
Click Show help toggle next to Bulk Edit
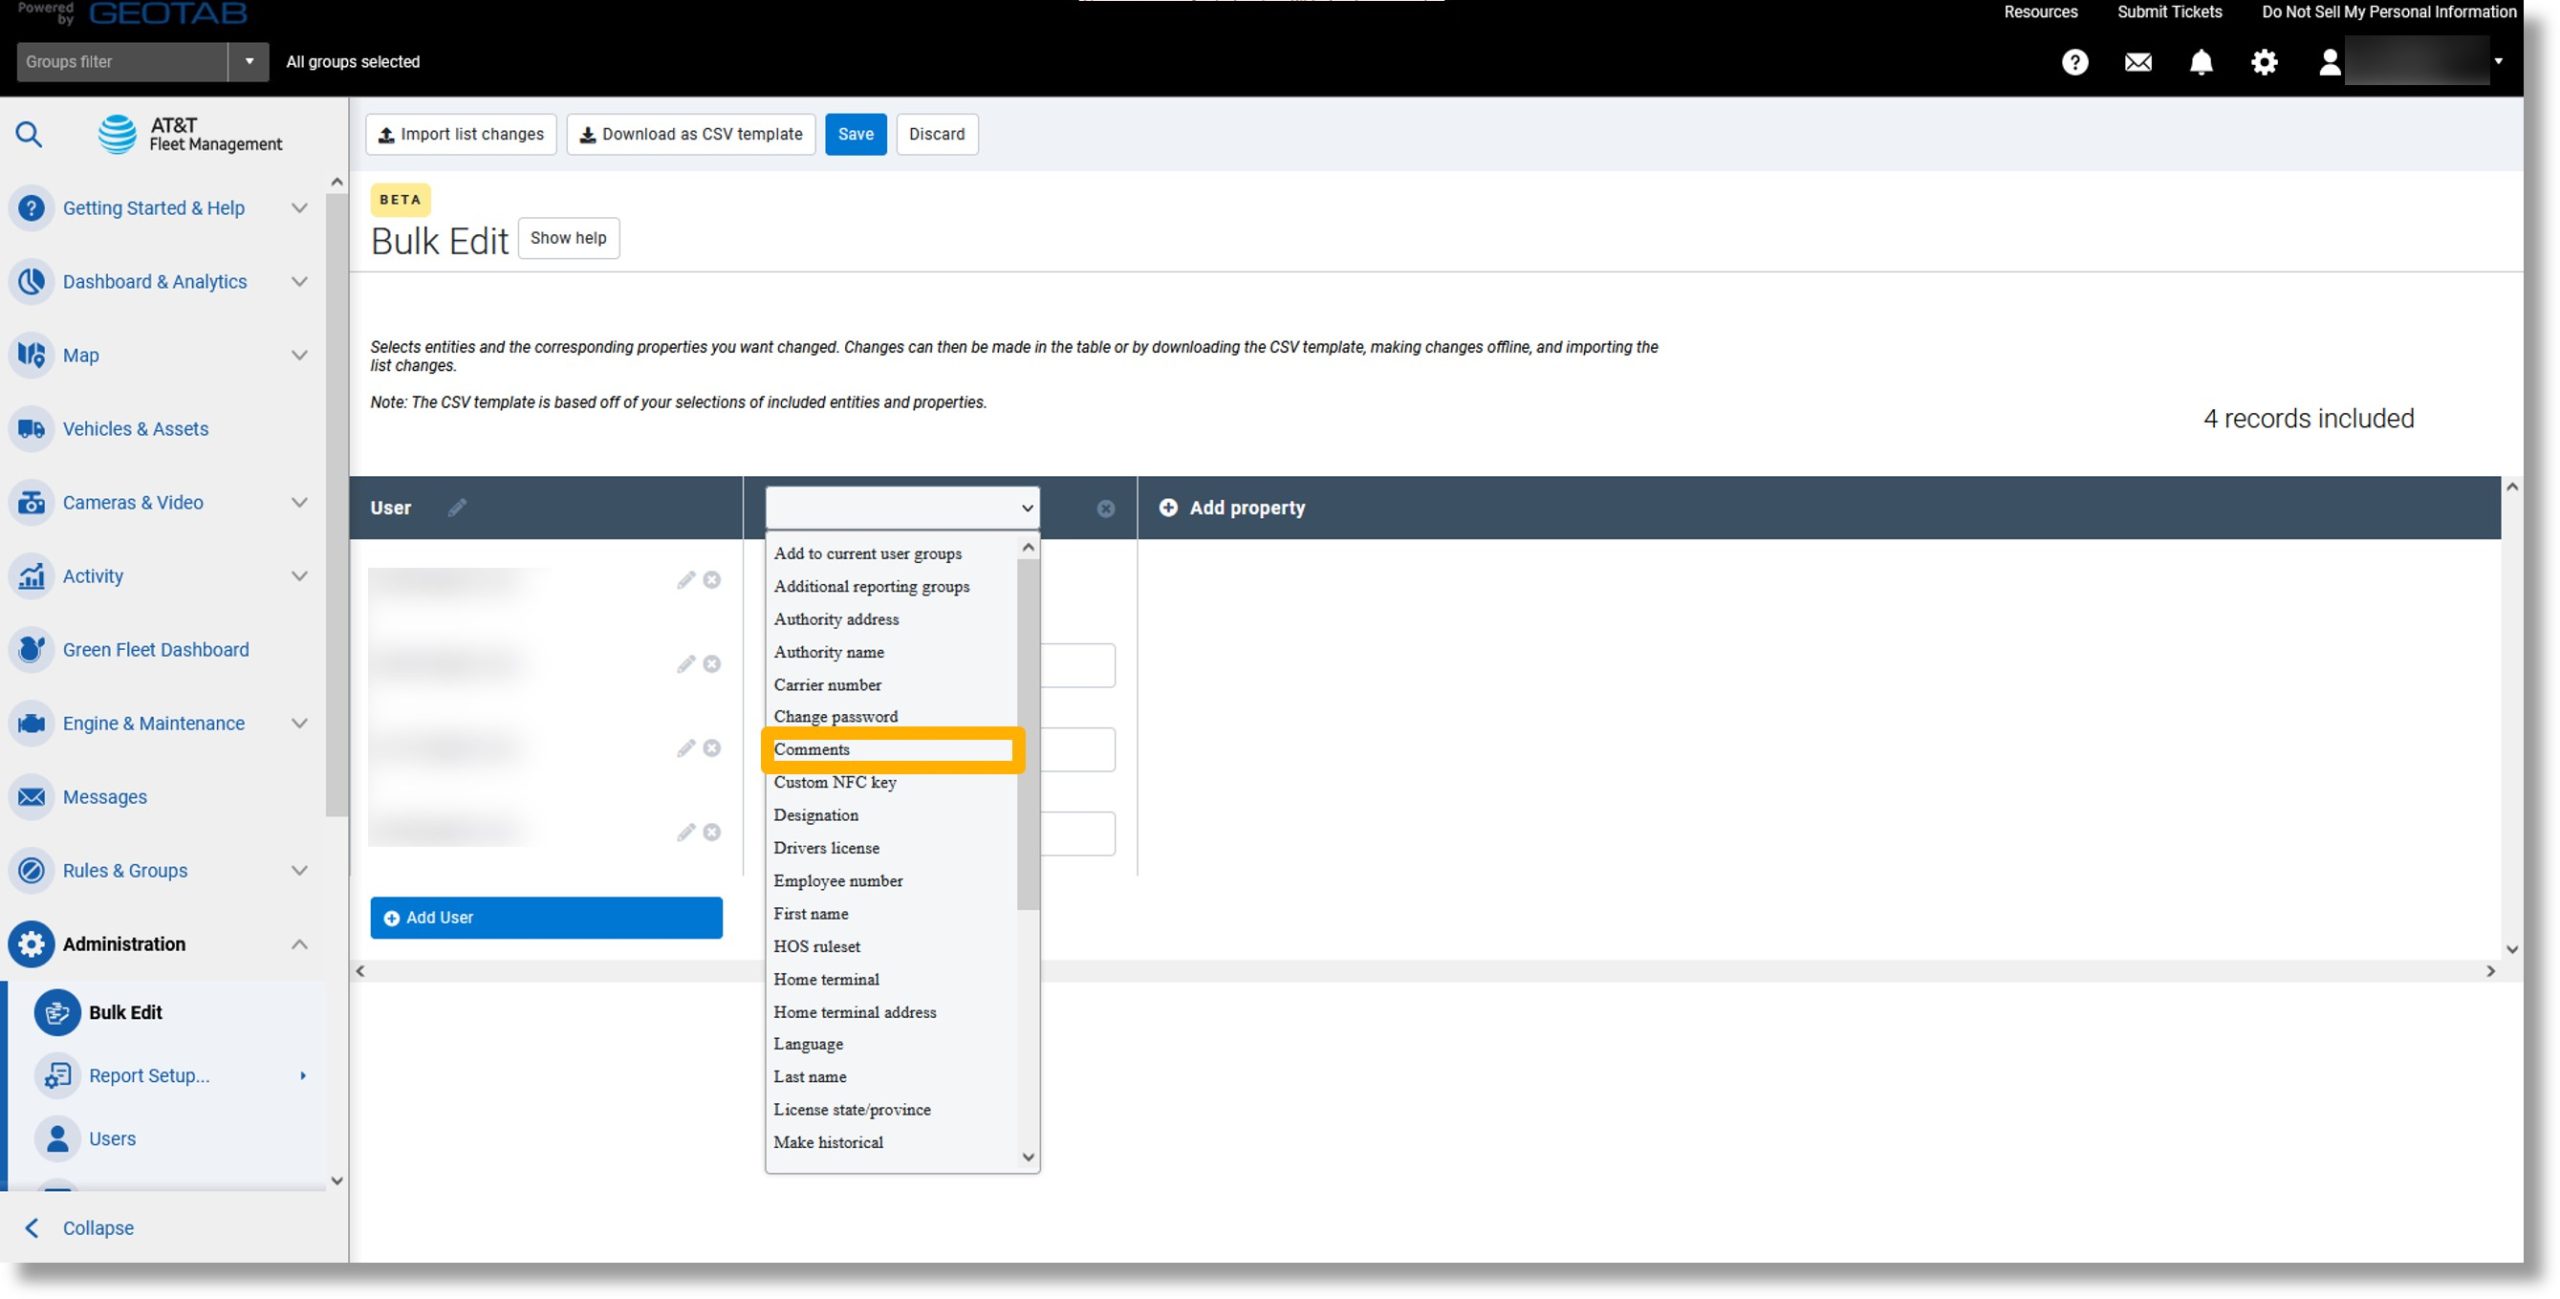point(566,237)
